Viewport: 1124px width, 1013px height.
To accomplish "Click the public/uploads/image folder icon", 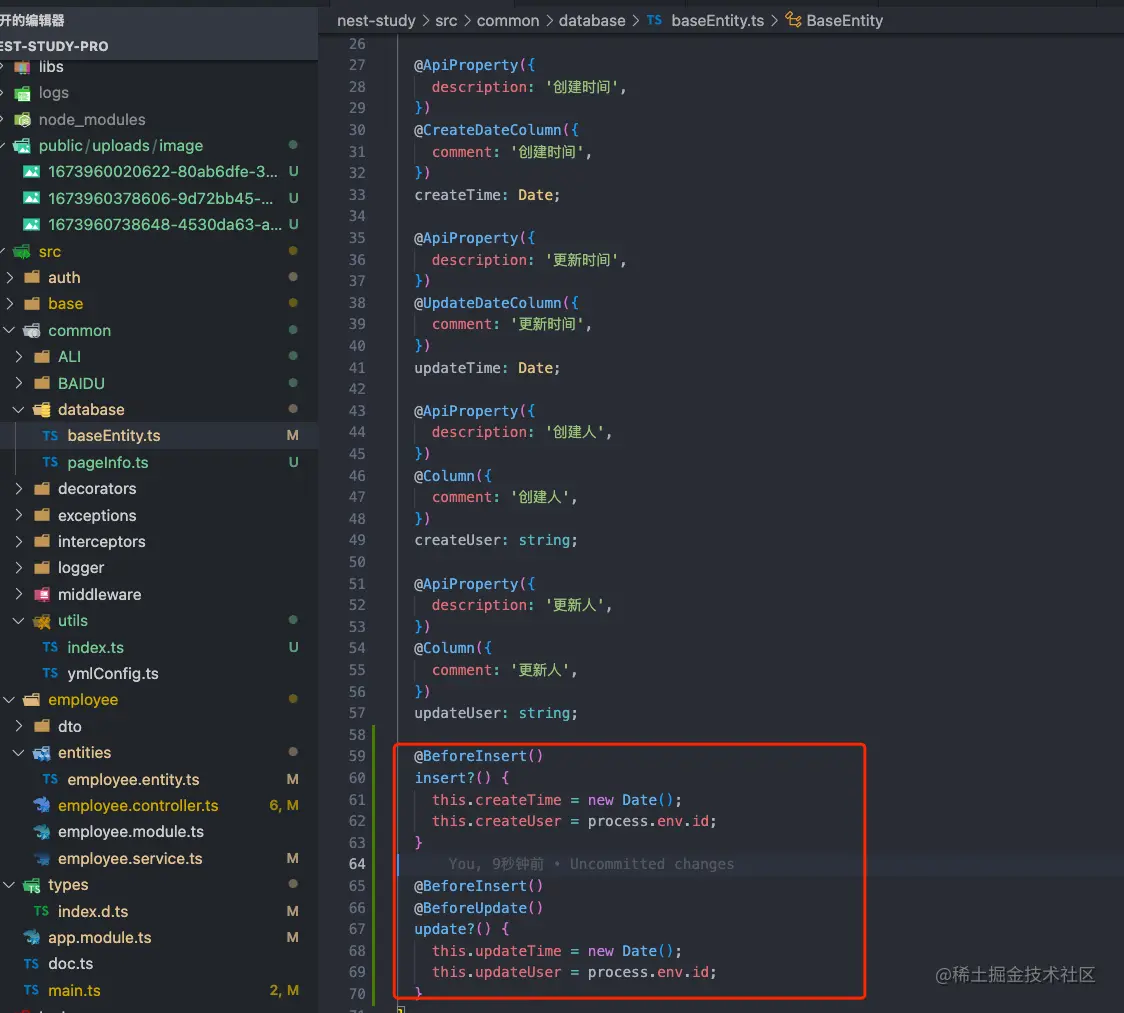I will (x=22, y=146).
